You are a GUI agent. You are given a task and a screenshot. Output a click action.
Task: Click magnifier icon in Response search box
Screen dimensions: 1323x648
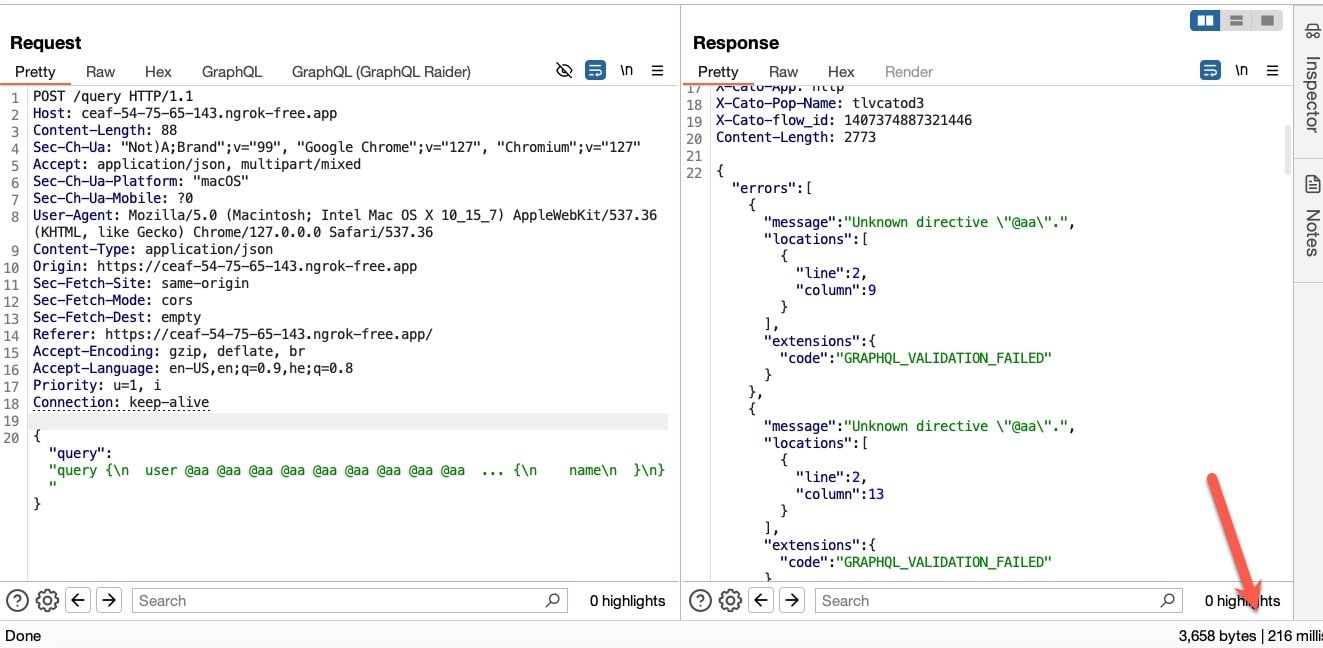click(x=1167, y=600)
